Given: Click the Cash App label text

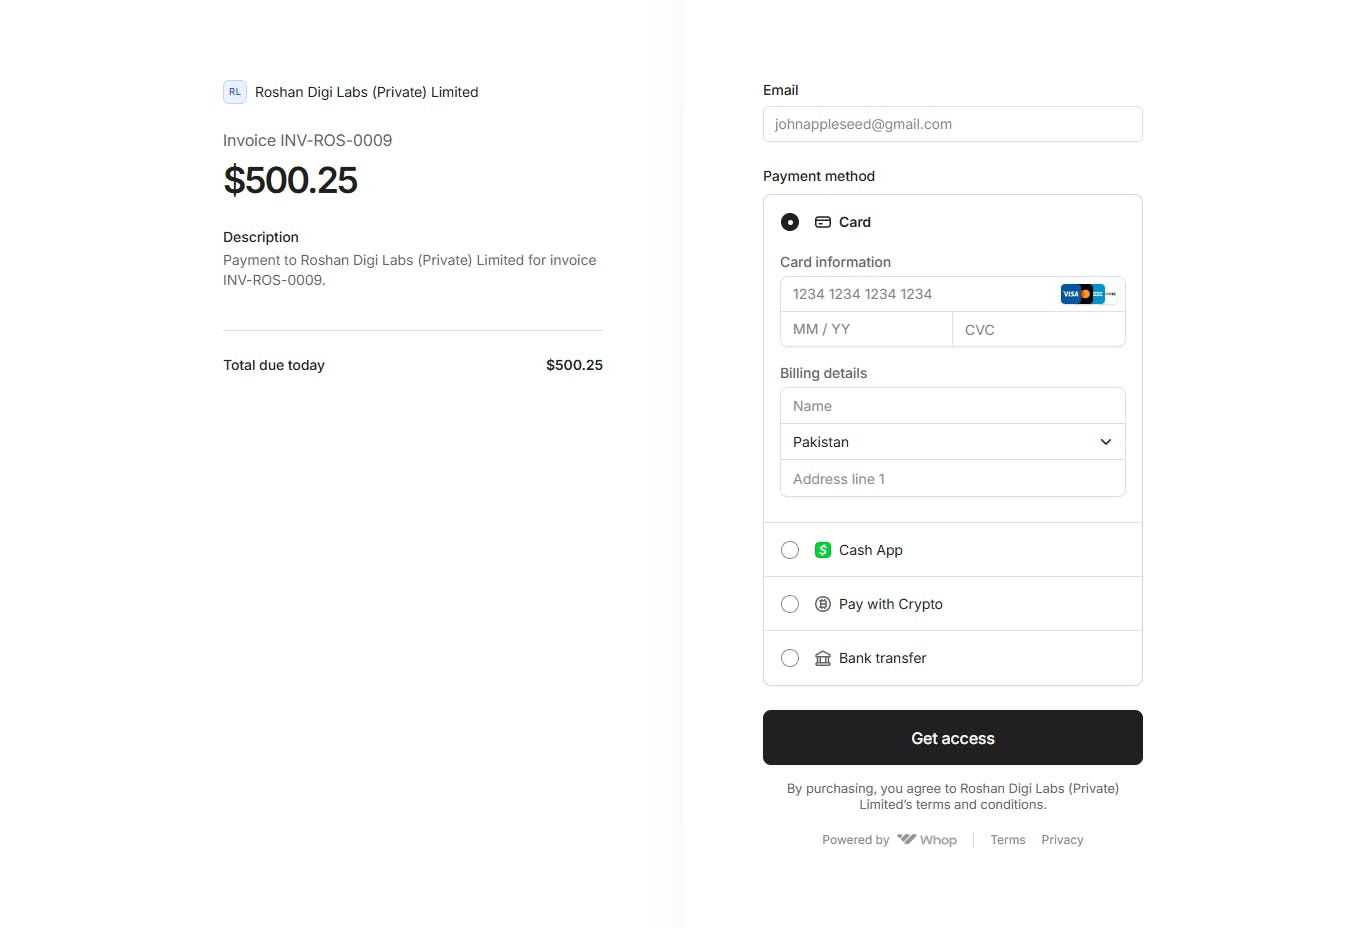Looking at the screenshot, I should (871, 550).
